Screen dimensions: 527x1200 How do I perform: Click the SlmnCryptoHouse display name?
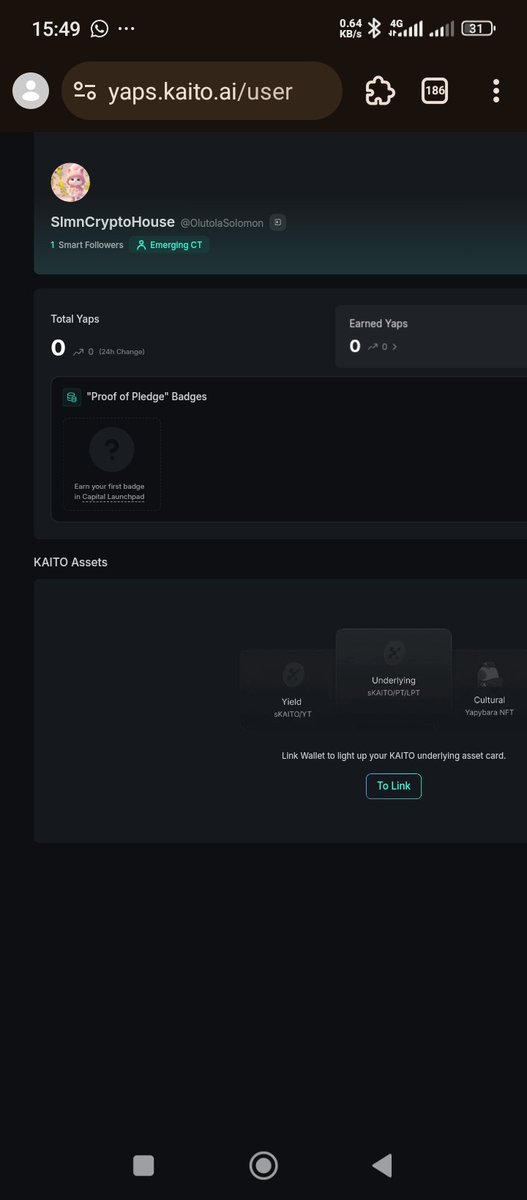112,222
